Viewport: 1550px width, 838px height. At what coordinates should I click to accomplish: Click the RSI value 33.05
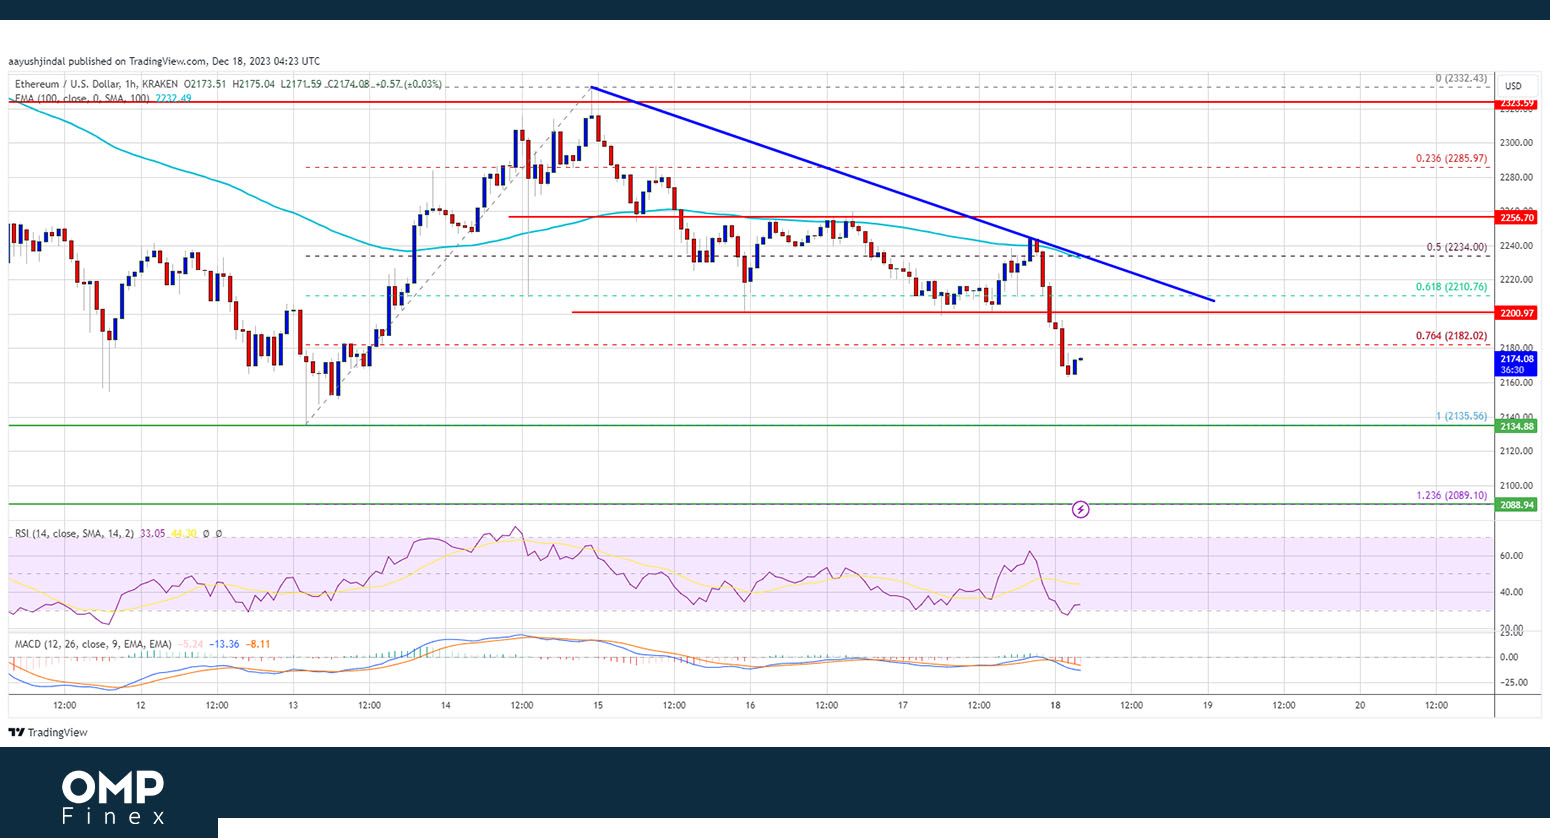point(153,534)
